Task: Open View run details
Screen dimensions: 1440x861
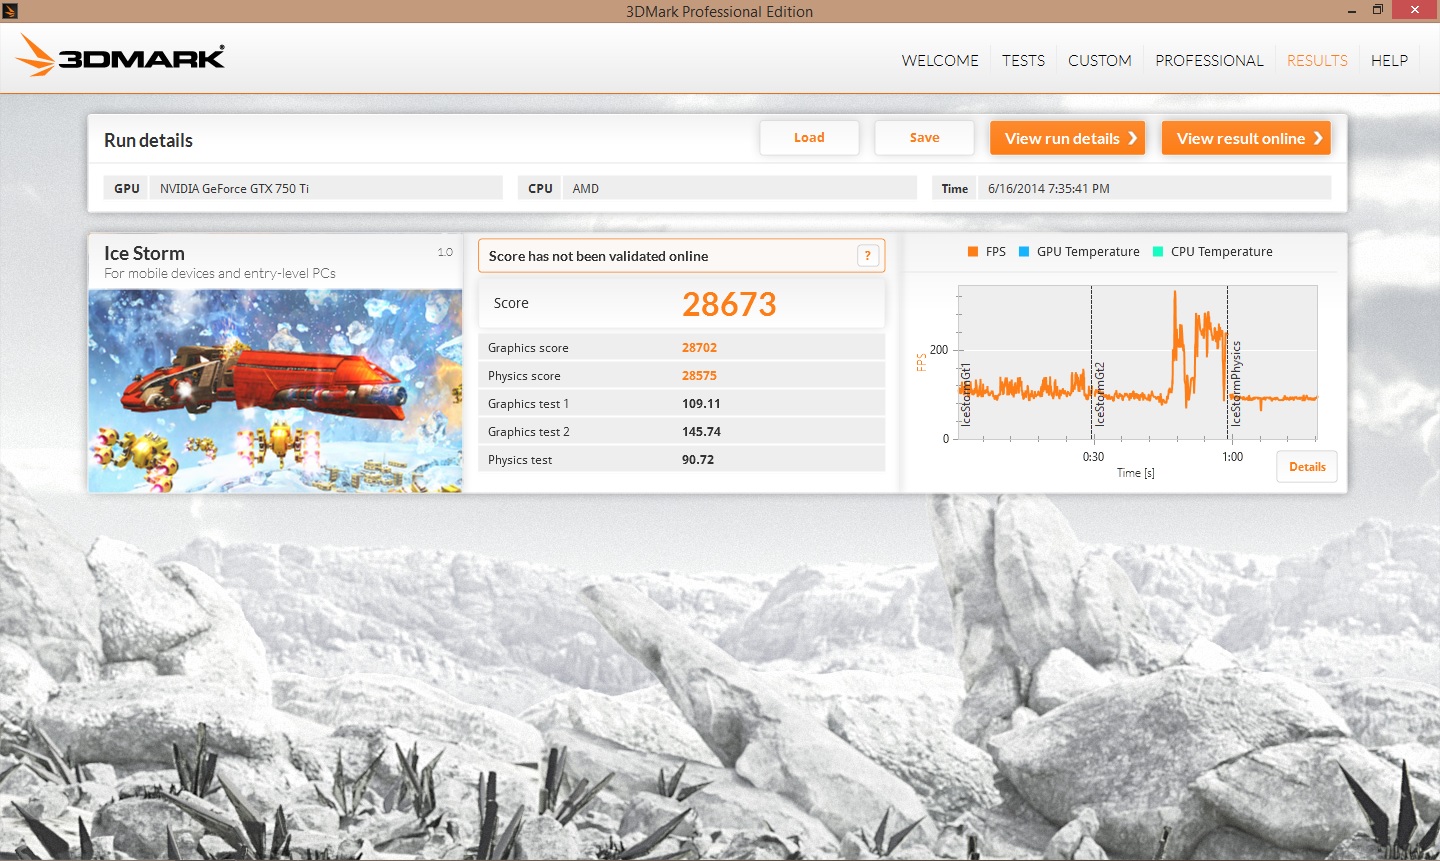Action: click(x=1067, y=138)
